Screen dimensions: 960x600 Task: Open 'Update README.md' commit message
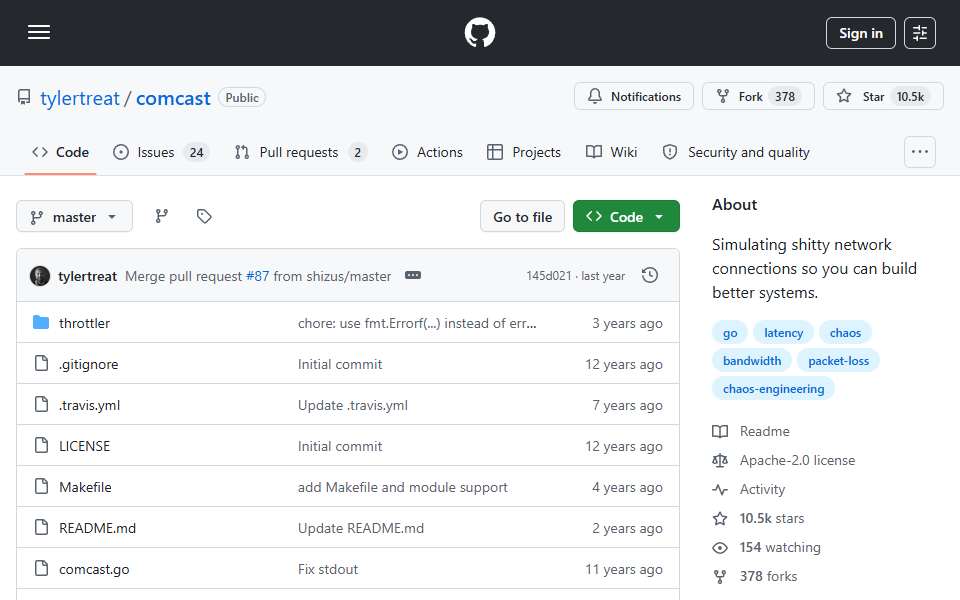[361, 528]
